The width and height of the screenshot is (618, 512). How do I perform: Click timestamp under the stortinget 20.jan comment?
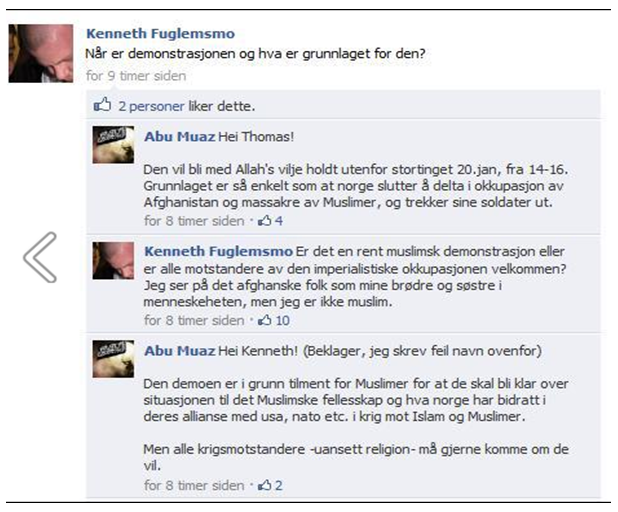(x=194, y=221)
